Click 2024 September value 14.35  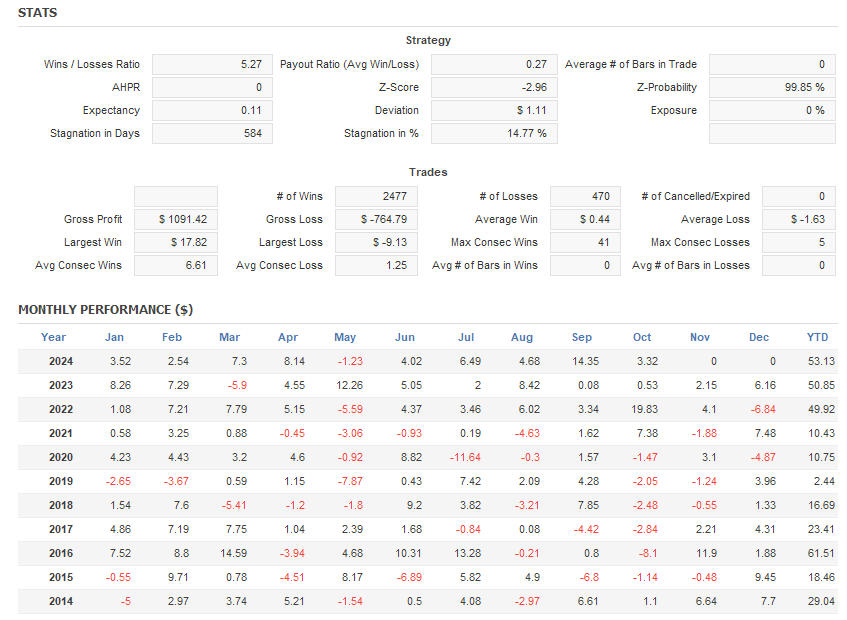(586, 361)
